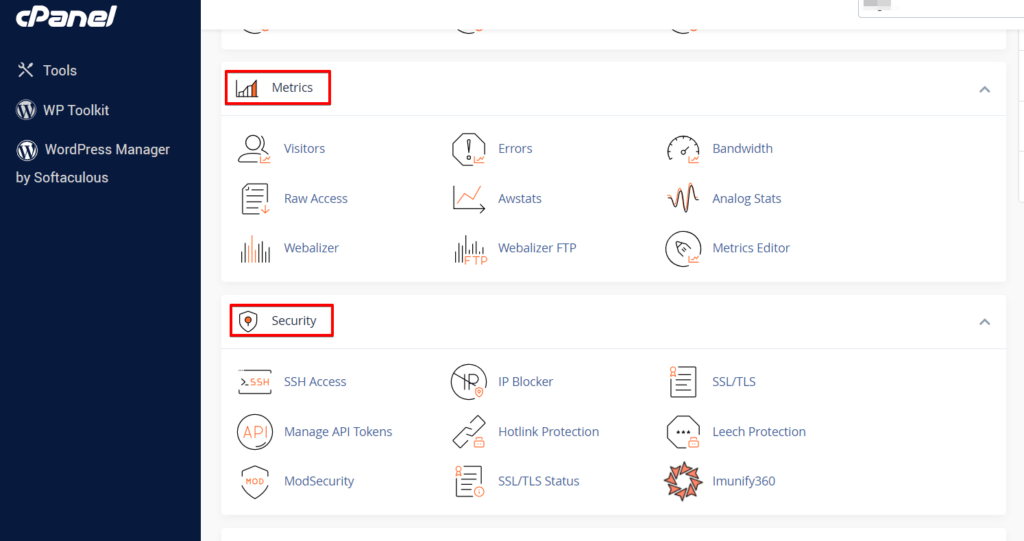1024x541 pixels.
Task: Open the Visitors link
Action: coord(304,148)
